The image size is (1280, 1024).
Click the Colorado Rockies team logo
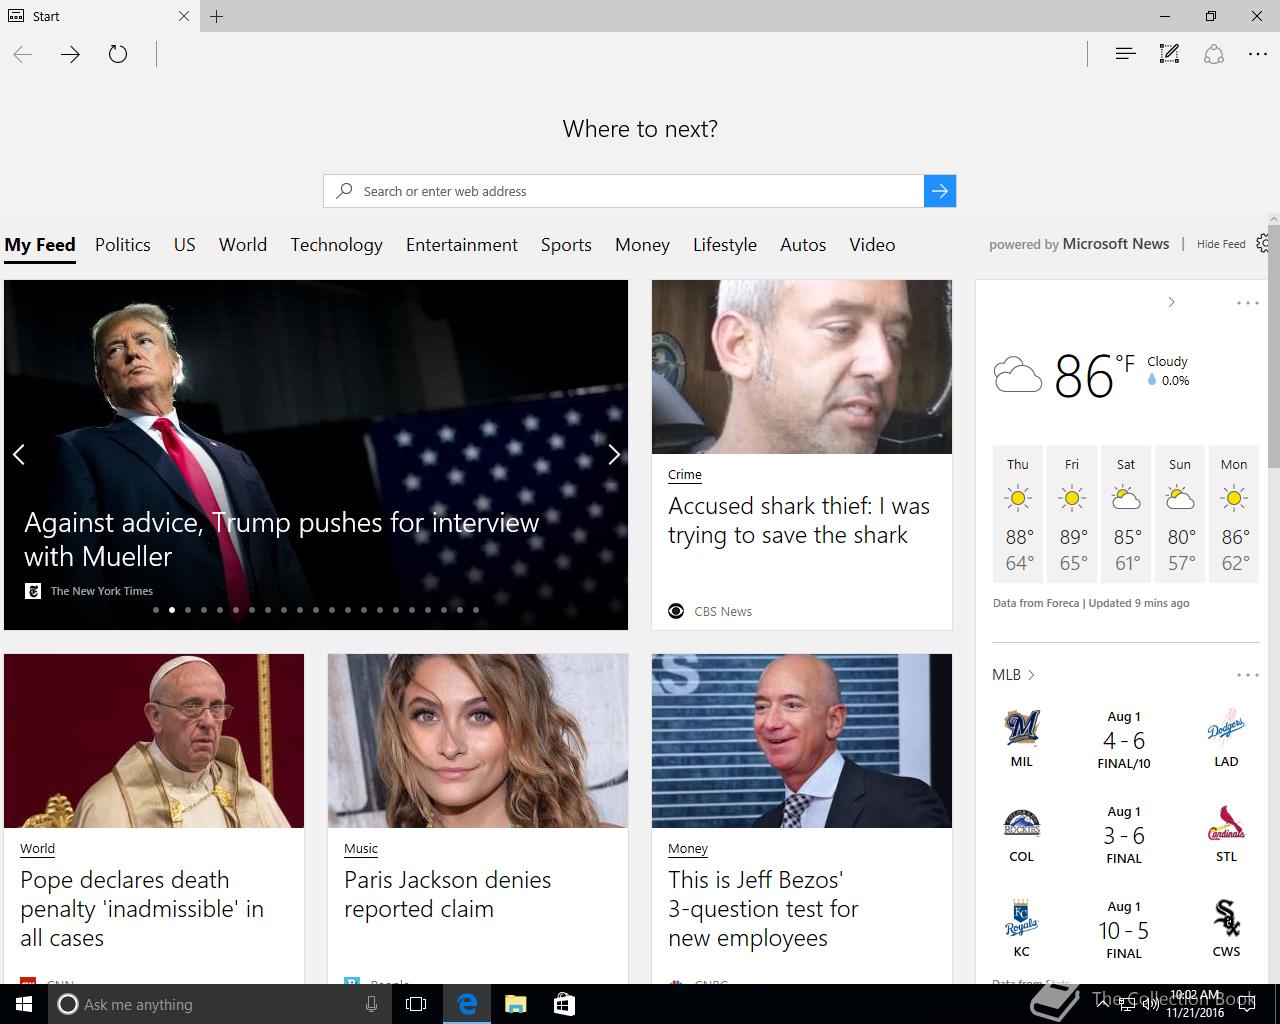point(1022,824)
